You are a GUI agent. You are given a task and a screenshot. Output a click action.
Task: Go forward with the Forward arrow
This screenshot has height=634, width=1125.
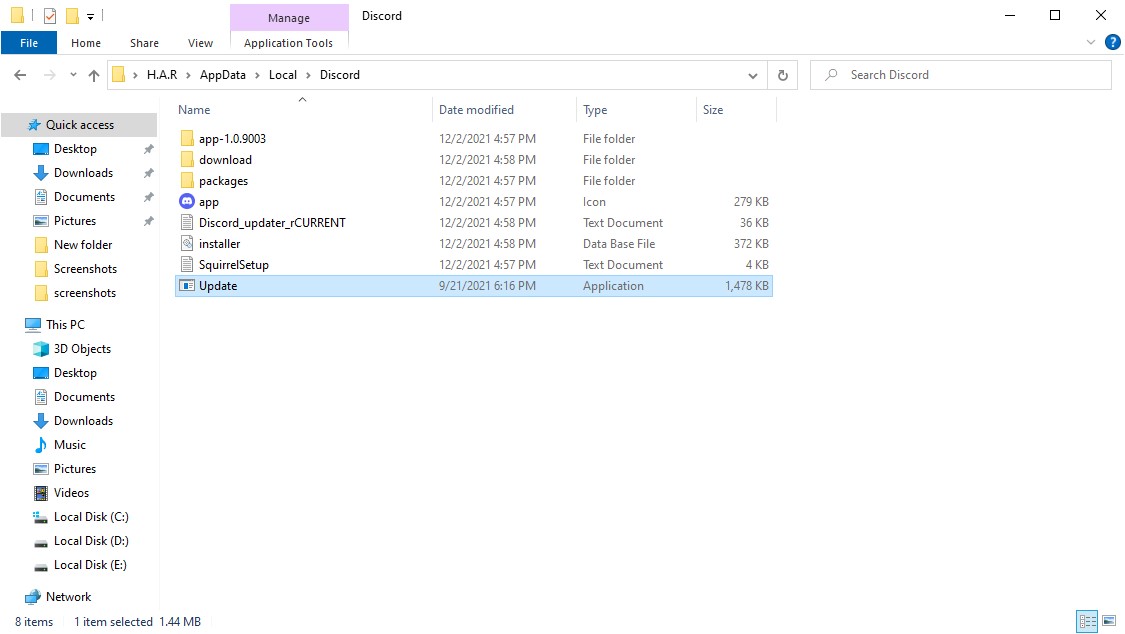(49, 75)
